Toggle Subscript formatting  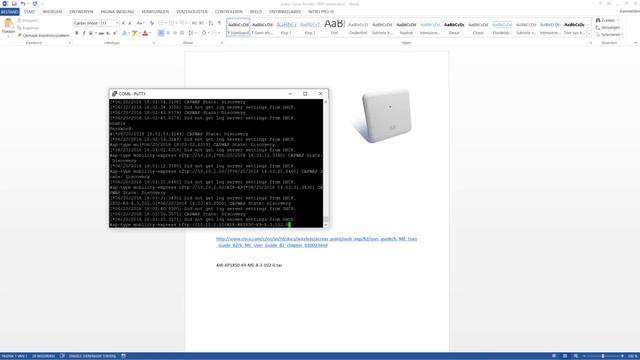(x=108, y=33)
